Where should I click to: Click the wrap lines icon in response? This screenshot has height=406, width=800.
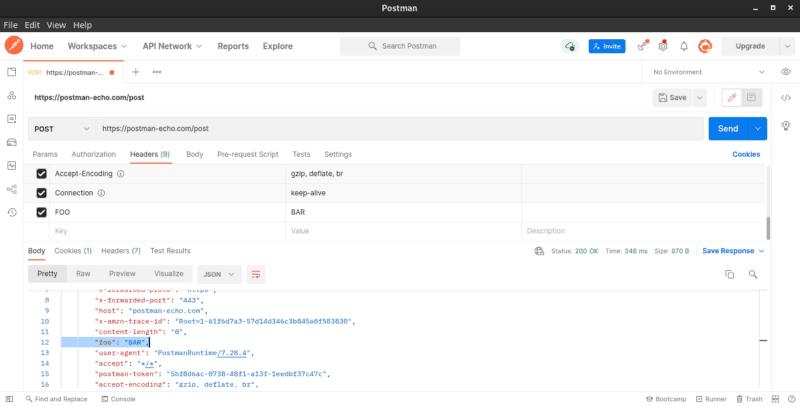coord(256,274)
